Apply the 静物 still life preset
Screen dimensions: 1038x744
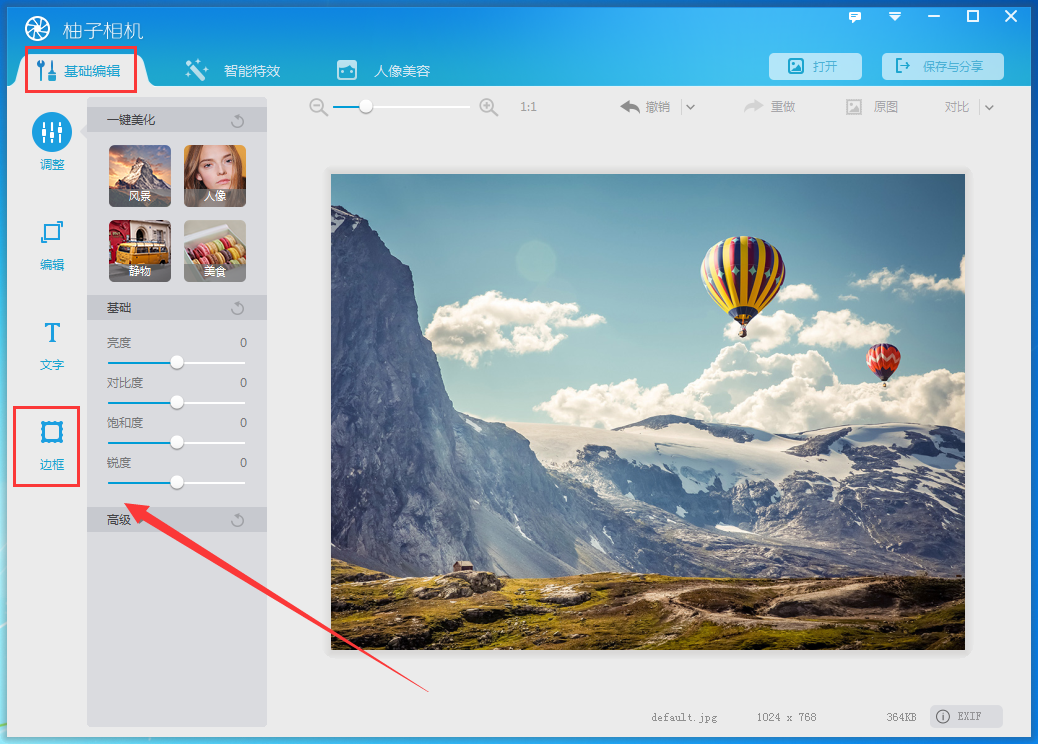click(140, 251)
